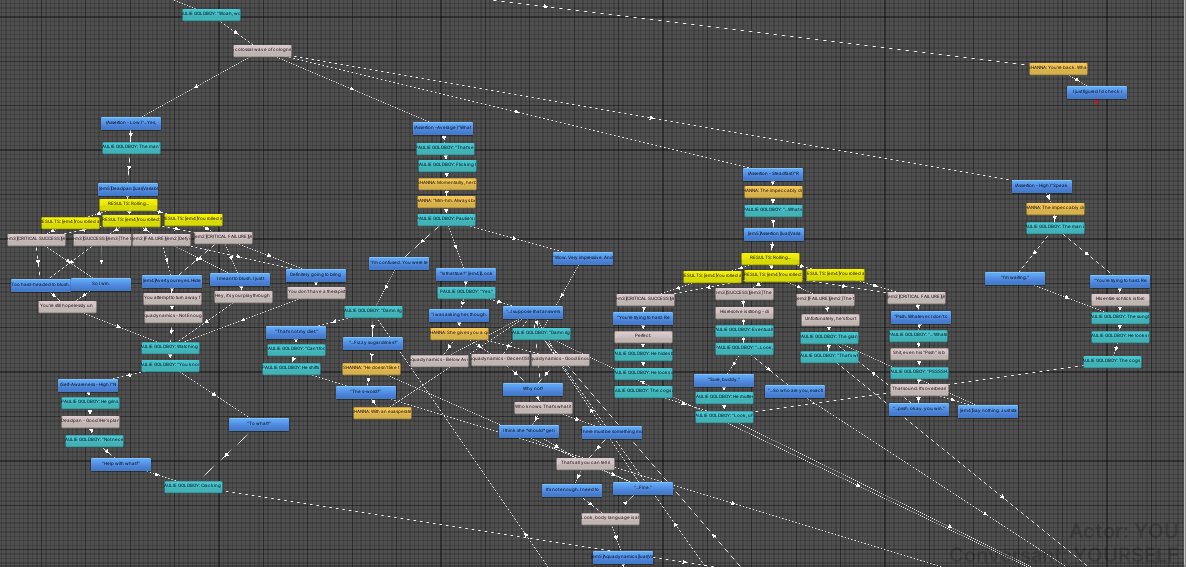Click the 'I just figured I'd check' node
The height and width of the screenshot is (567, 1186).
point(1096,93)
